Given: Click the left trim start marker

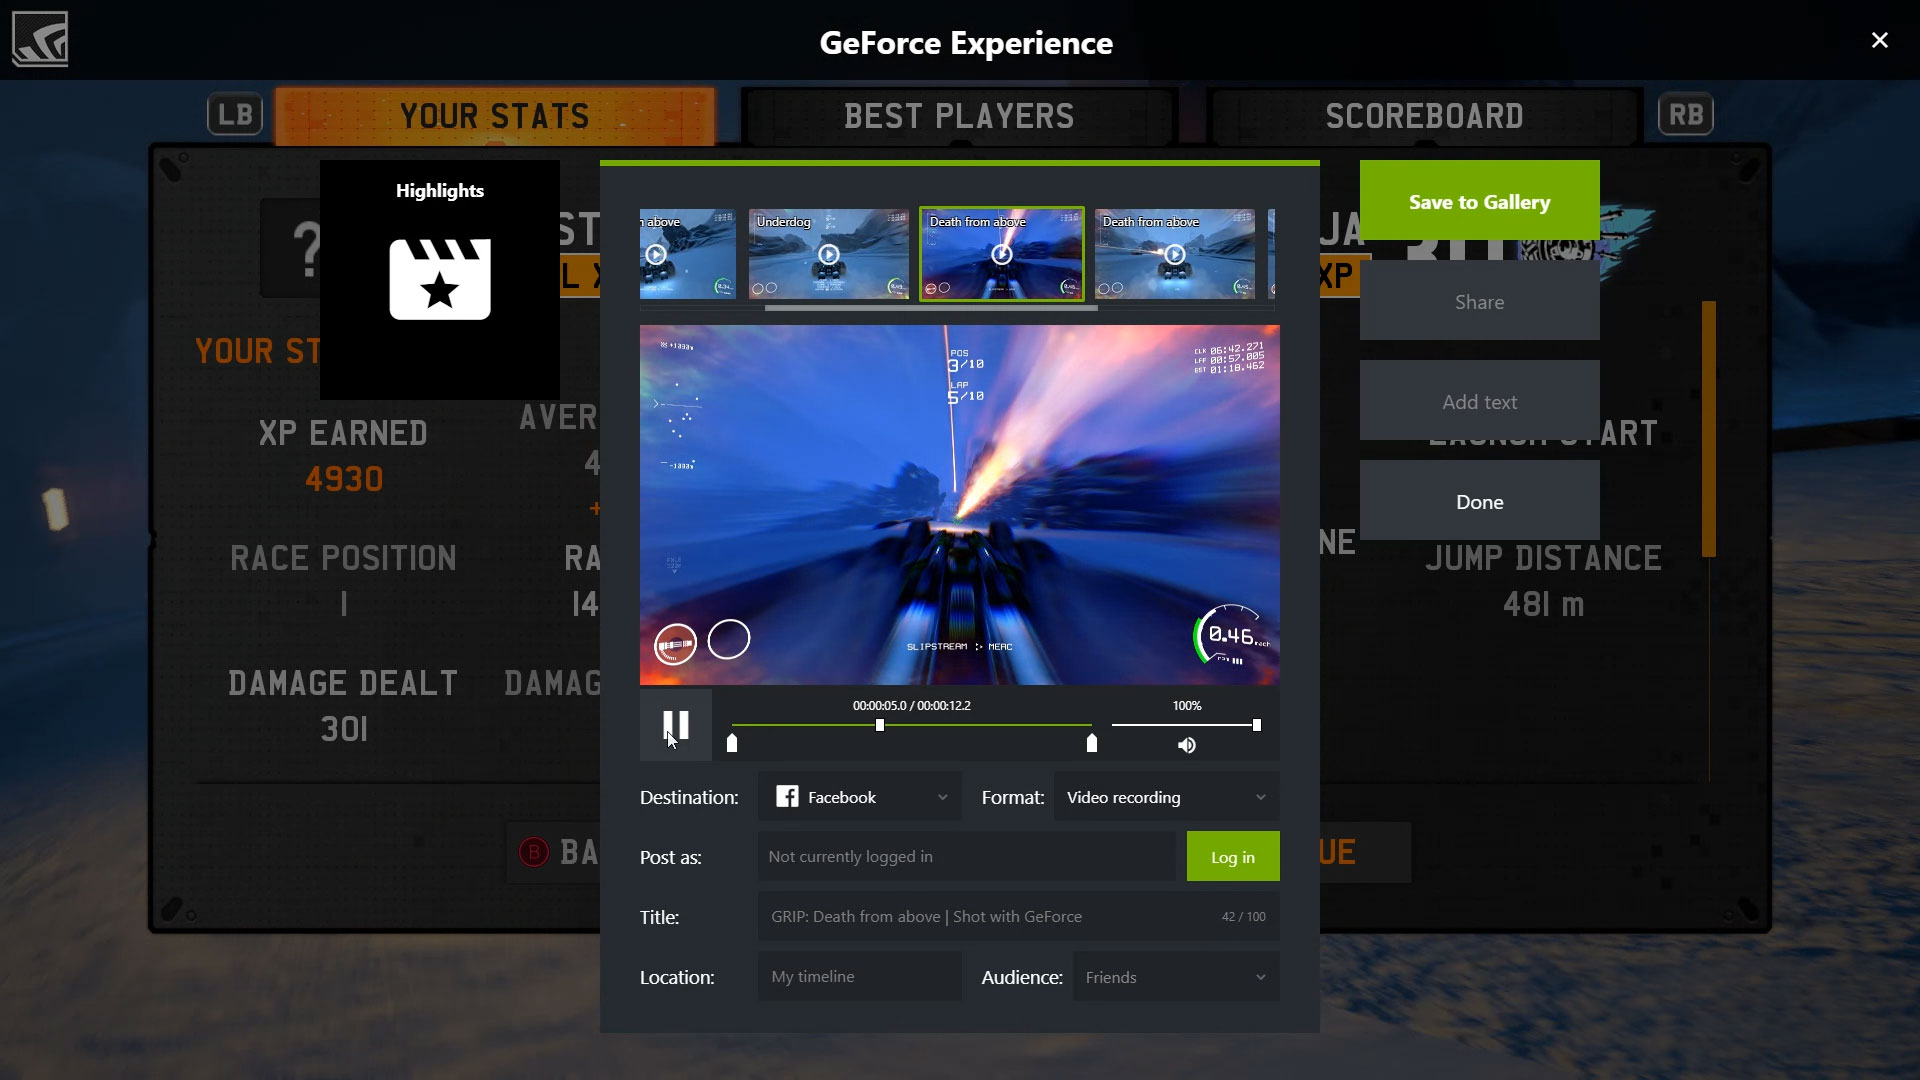Looking at the screenshot, I should click(732, 743).
